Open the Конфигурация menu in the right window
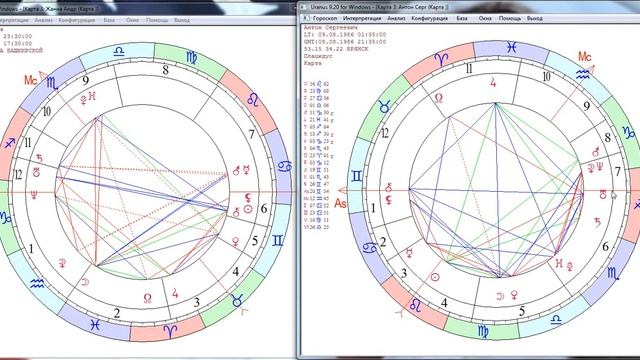Screen dimensions: 640x360 (x=429, y=18)
